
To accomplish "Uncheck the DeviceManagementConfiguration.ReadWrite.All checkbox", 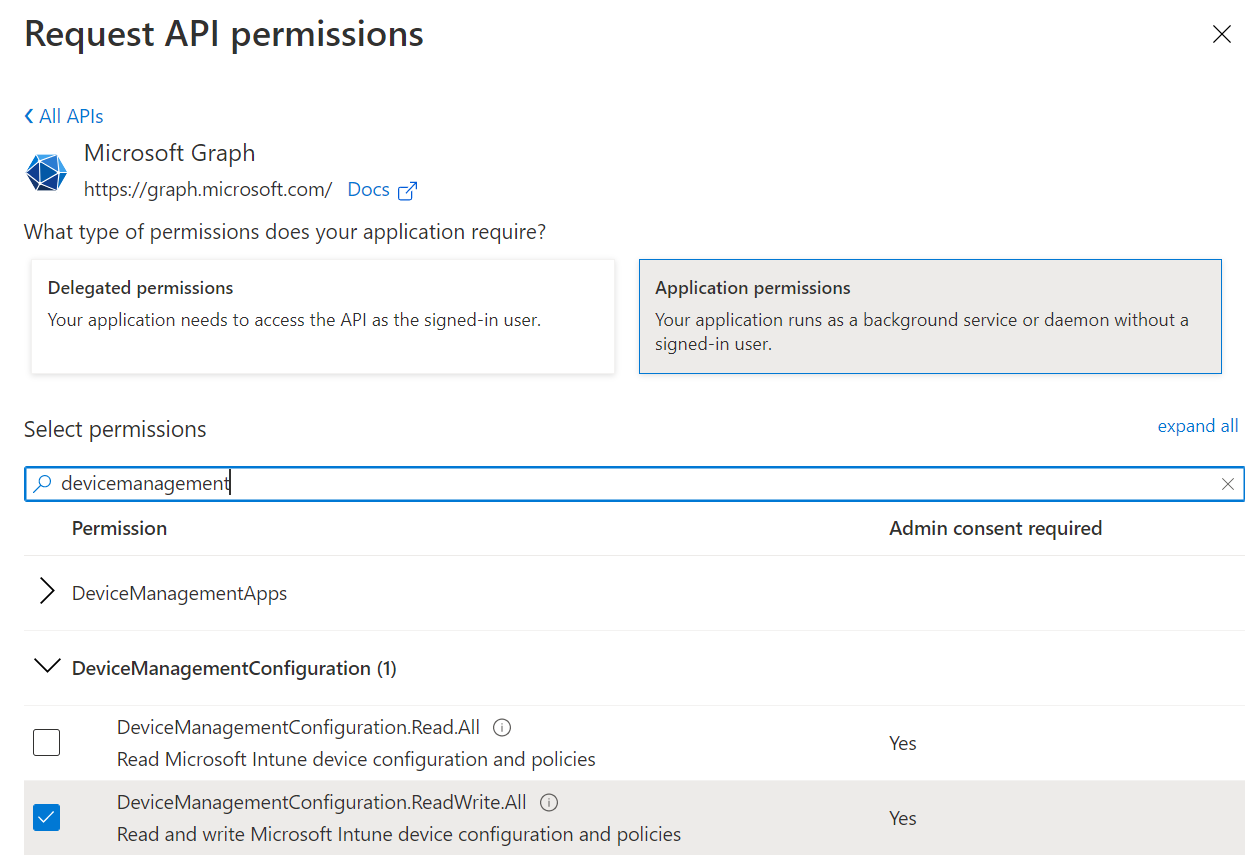I will point(46,818).
